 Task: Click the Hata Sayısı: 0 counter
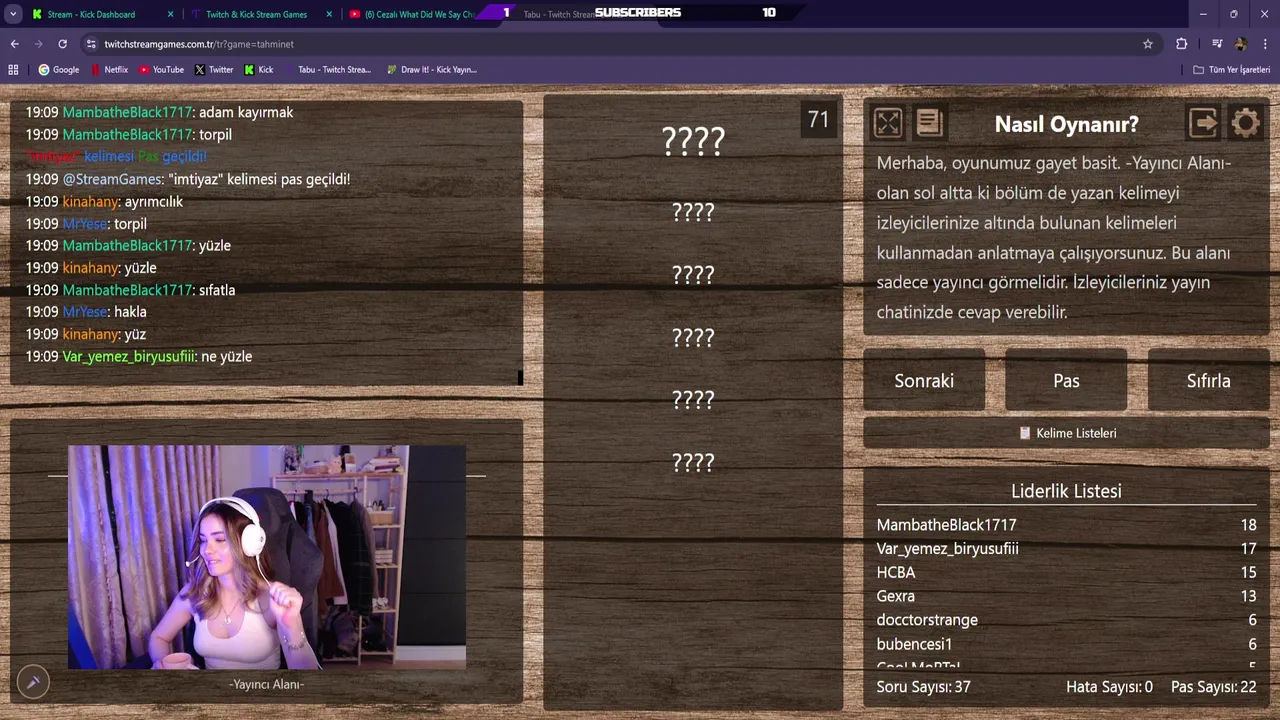tap(1109, 687)
